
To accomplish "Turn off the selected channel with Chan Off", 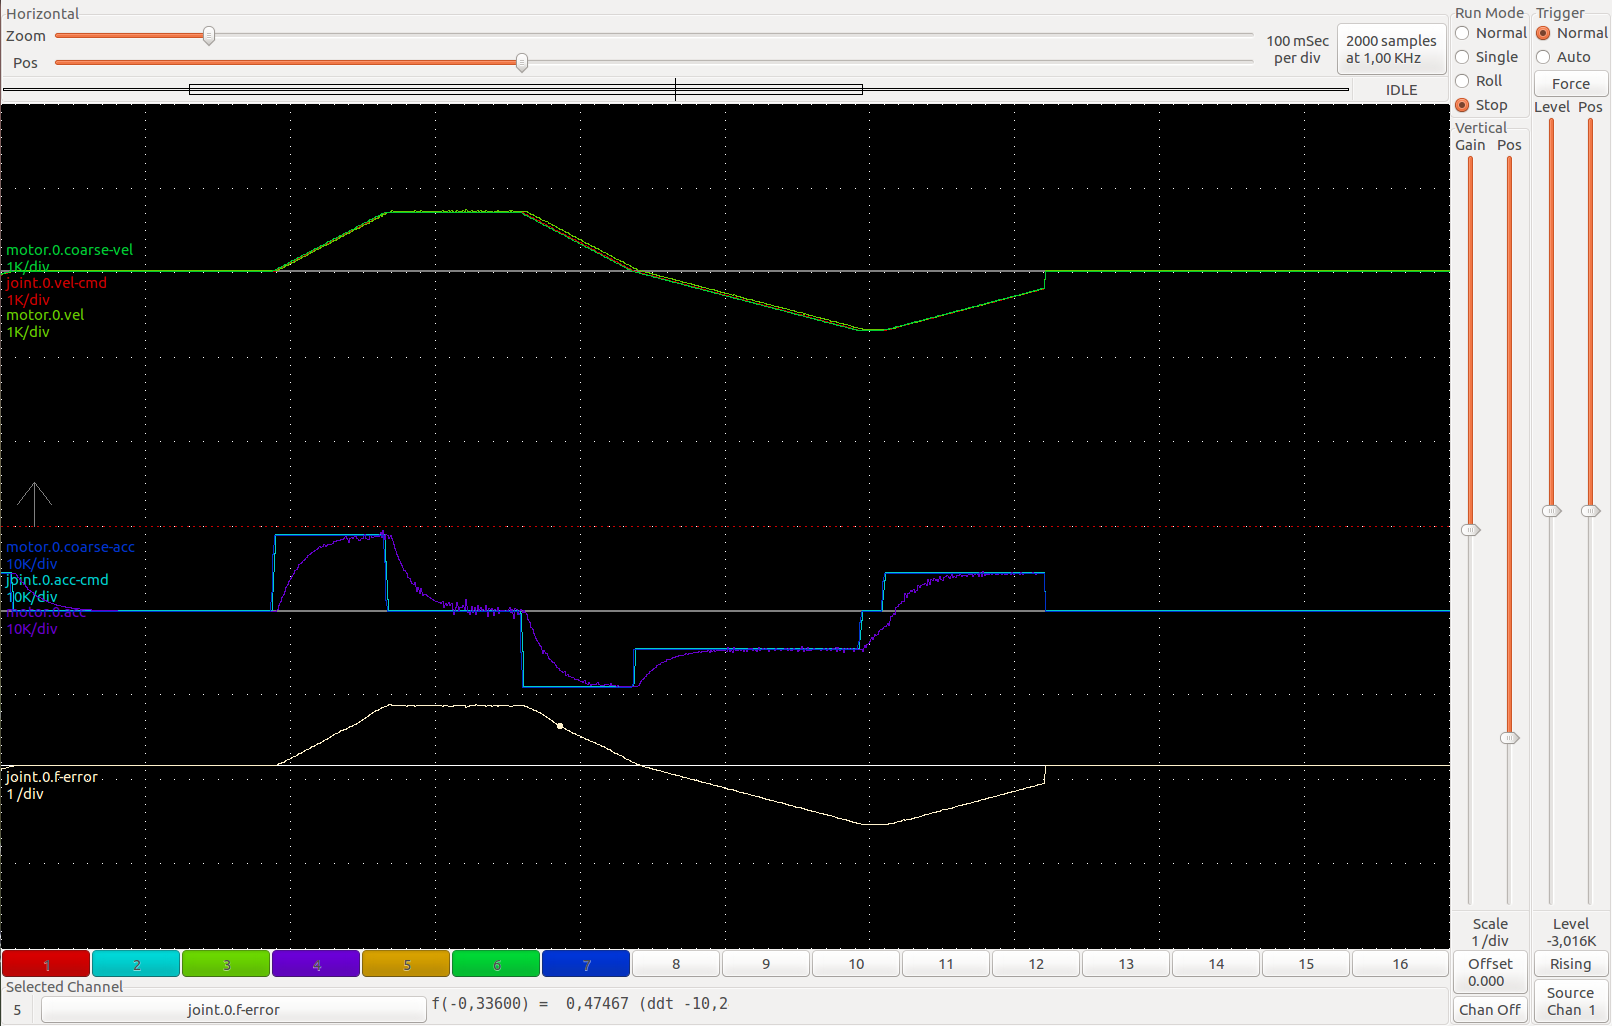I will coord(1490,1010).
